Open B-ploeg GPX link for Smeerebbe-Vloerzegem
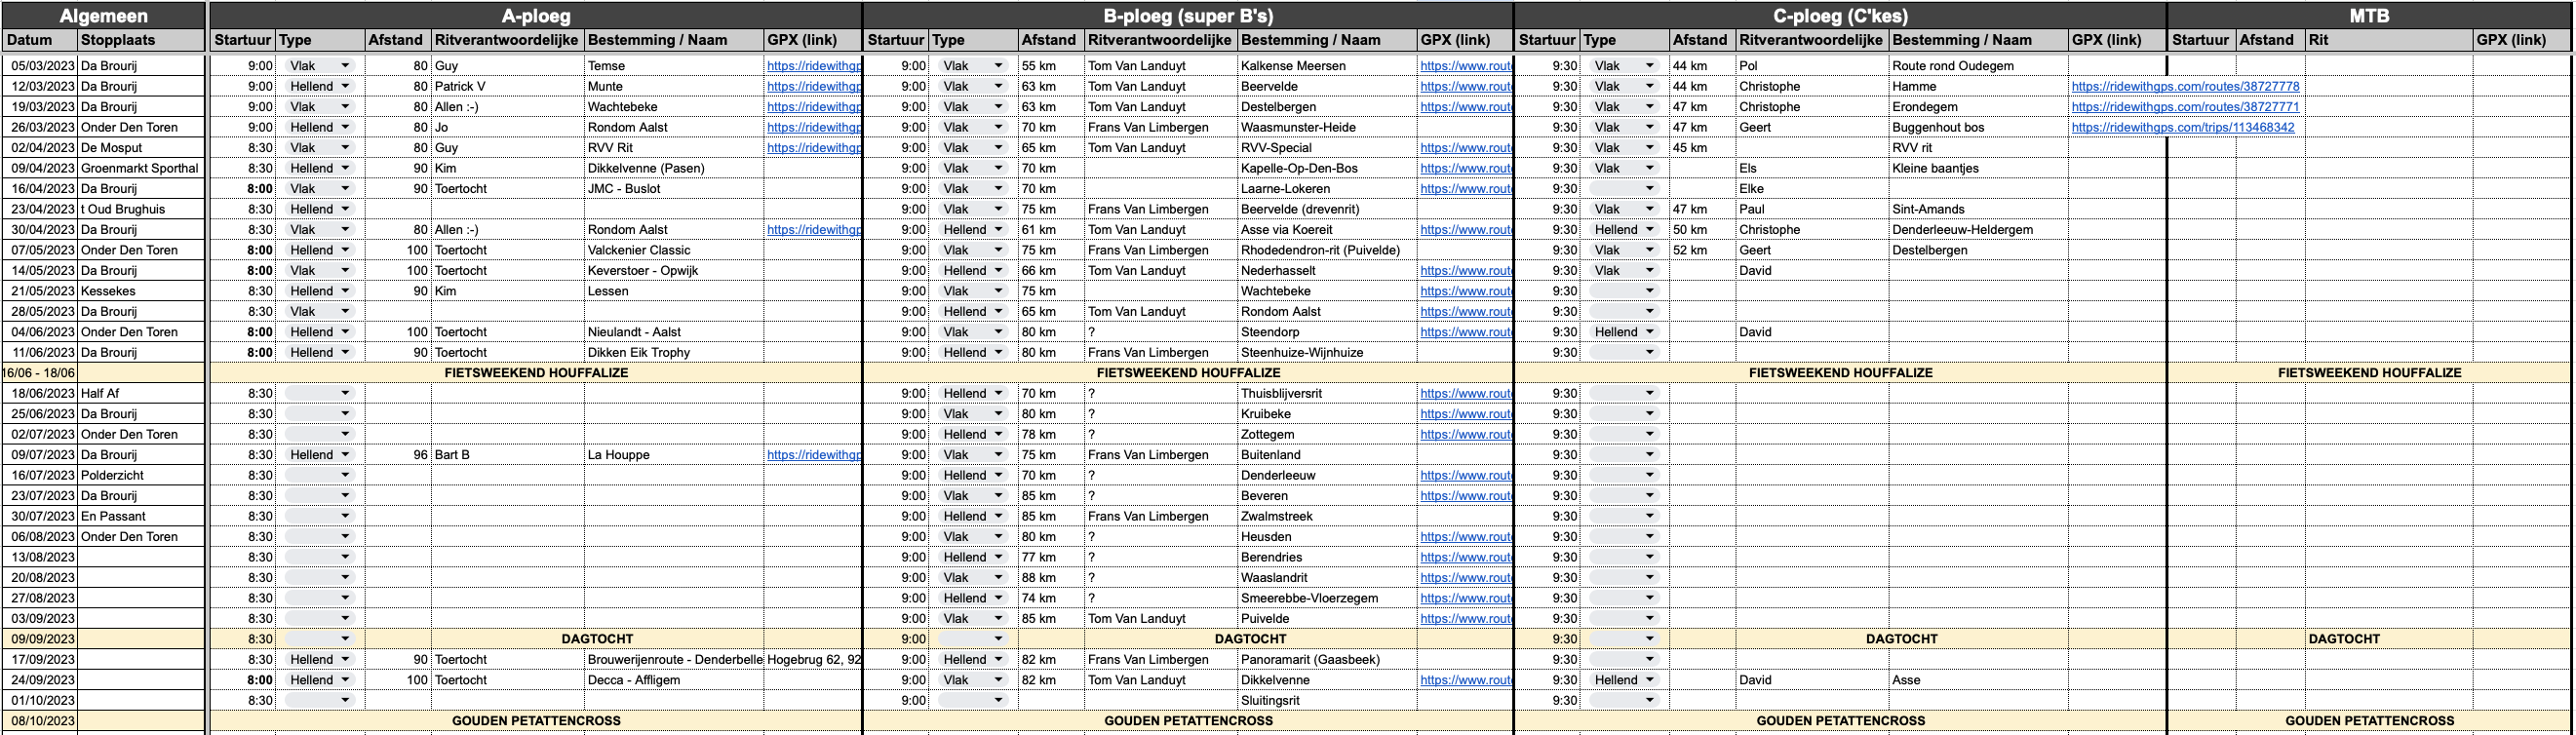The image size is (2576, 735). click(x=1466, y=598)
